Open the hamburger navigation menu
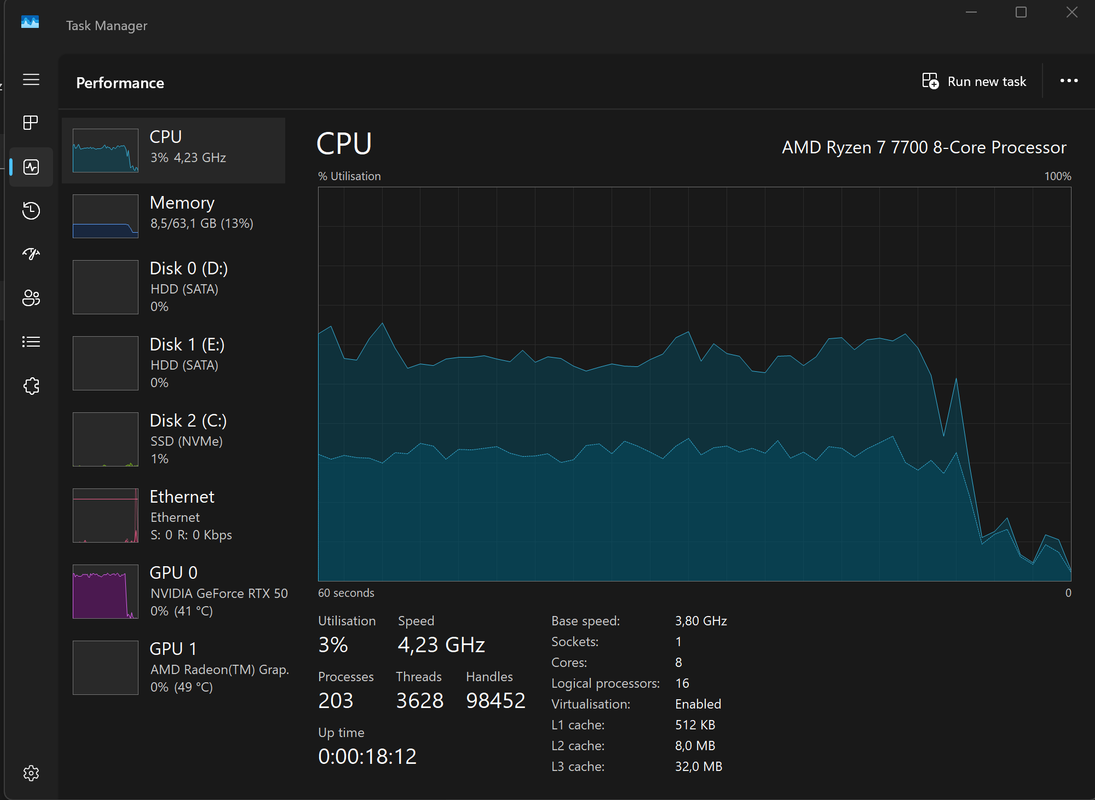The height and width of the screenshot is (800, 1095). pyautogui.click(x=31, y=80)
